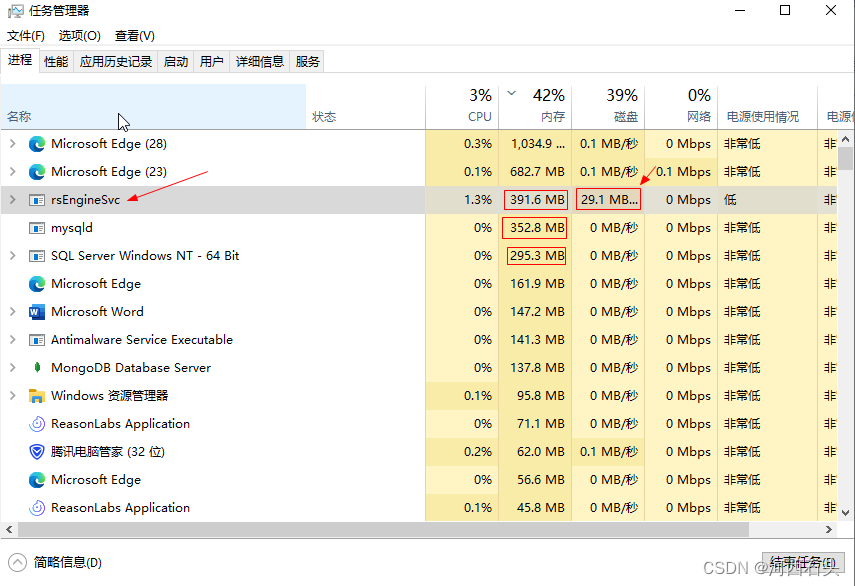Click the Antimalware Service Executable icon
Image resolution: width=855 pixels, height=586 pixels.
click(37, 340)
